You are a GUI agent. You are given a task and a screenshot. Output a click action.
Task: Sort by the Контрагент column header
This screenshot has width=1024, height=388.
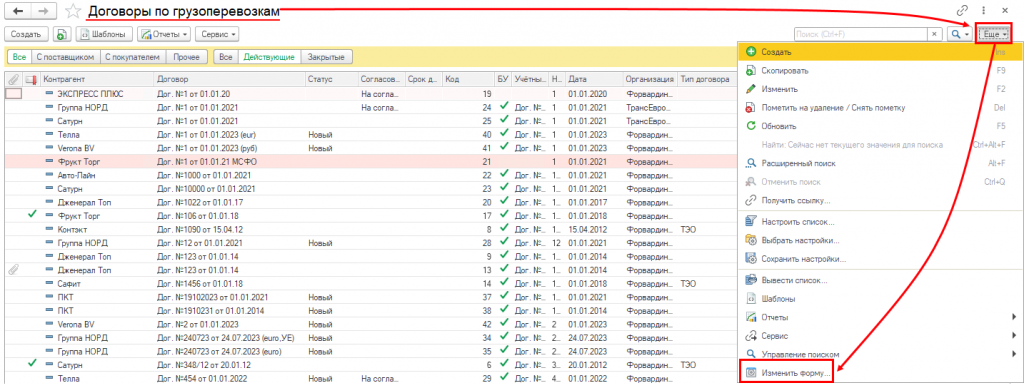click(x=97, y=79)
